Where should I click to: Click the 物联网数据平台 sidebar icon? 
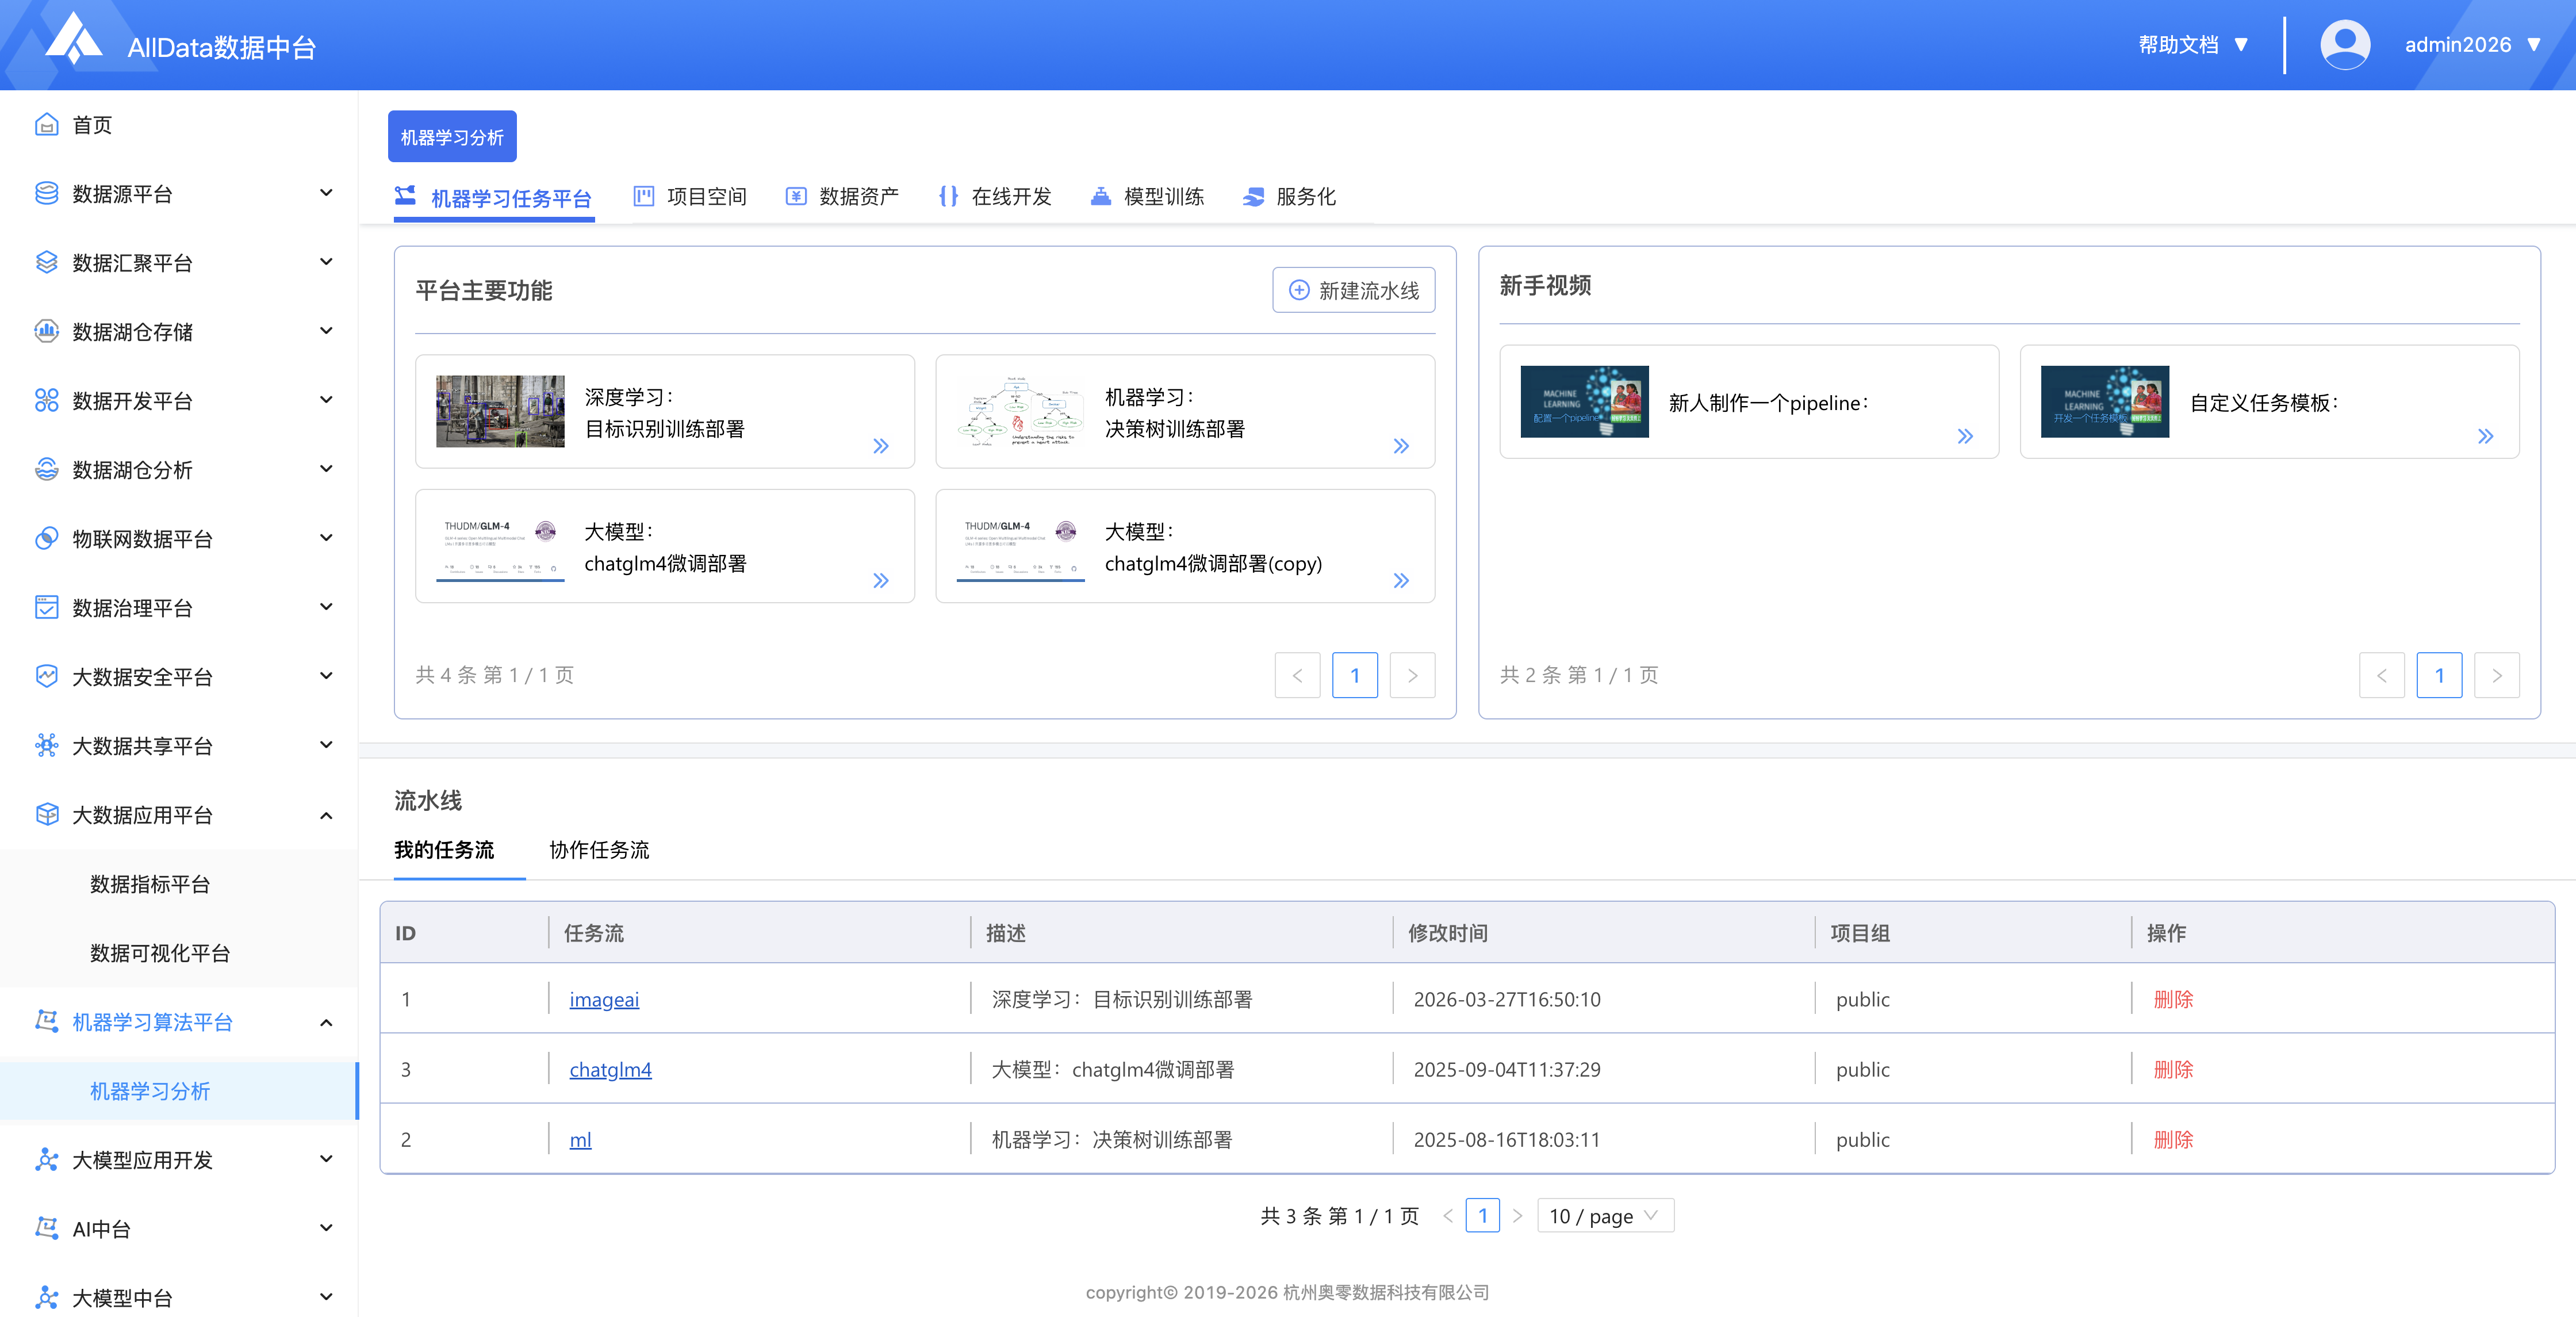tap(46, 538)
